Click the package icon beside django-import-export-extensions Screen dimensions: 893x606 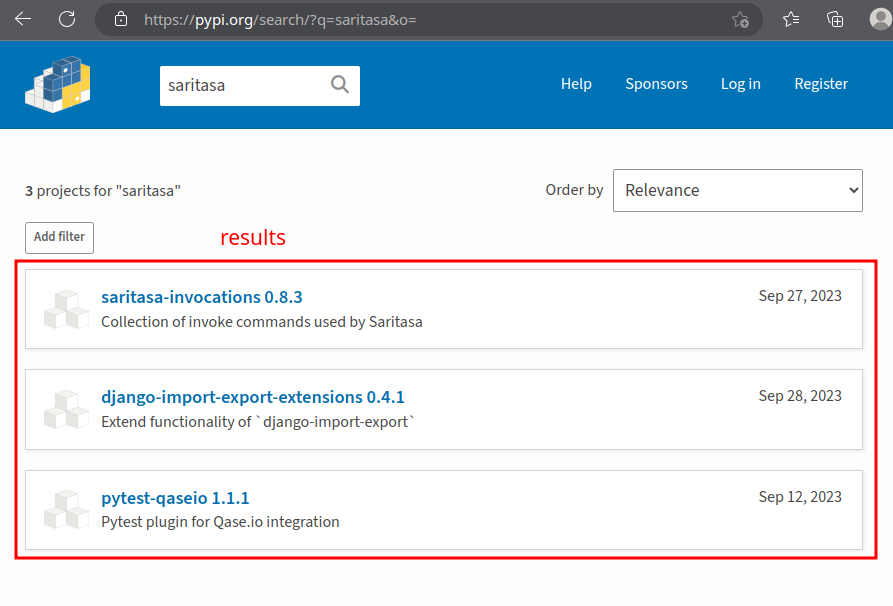click(x=67, y=410)
